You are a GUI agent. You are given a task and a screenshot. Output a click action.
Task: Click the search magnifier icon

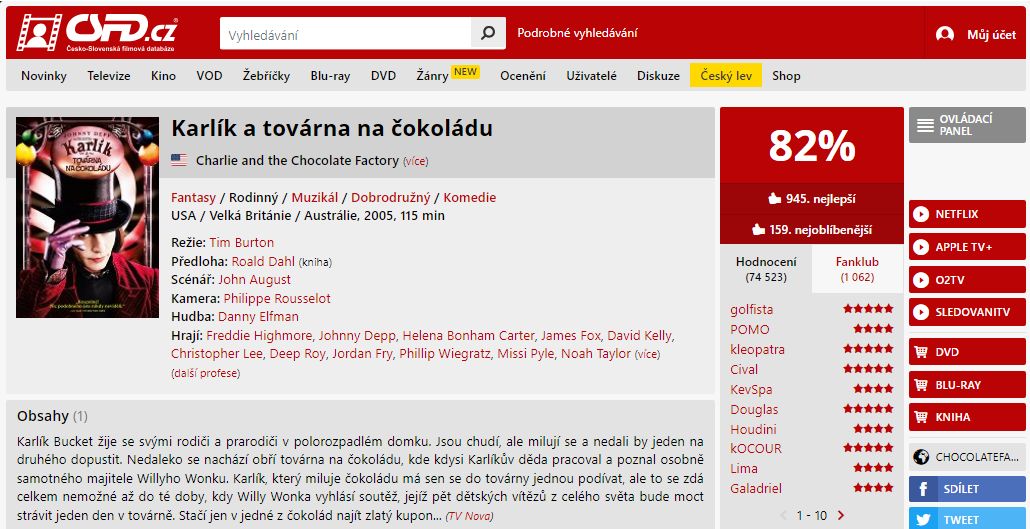coord(488,33)
